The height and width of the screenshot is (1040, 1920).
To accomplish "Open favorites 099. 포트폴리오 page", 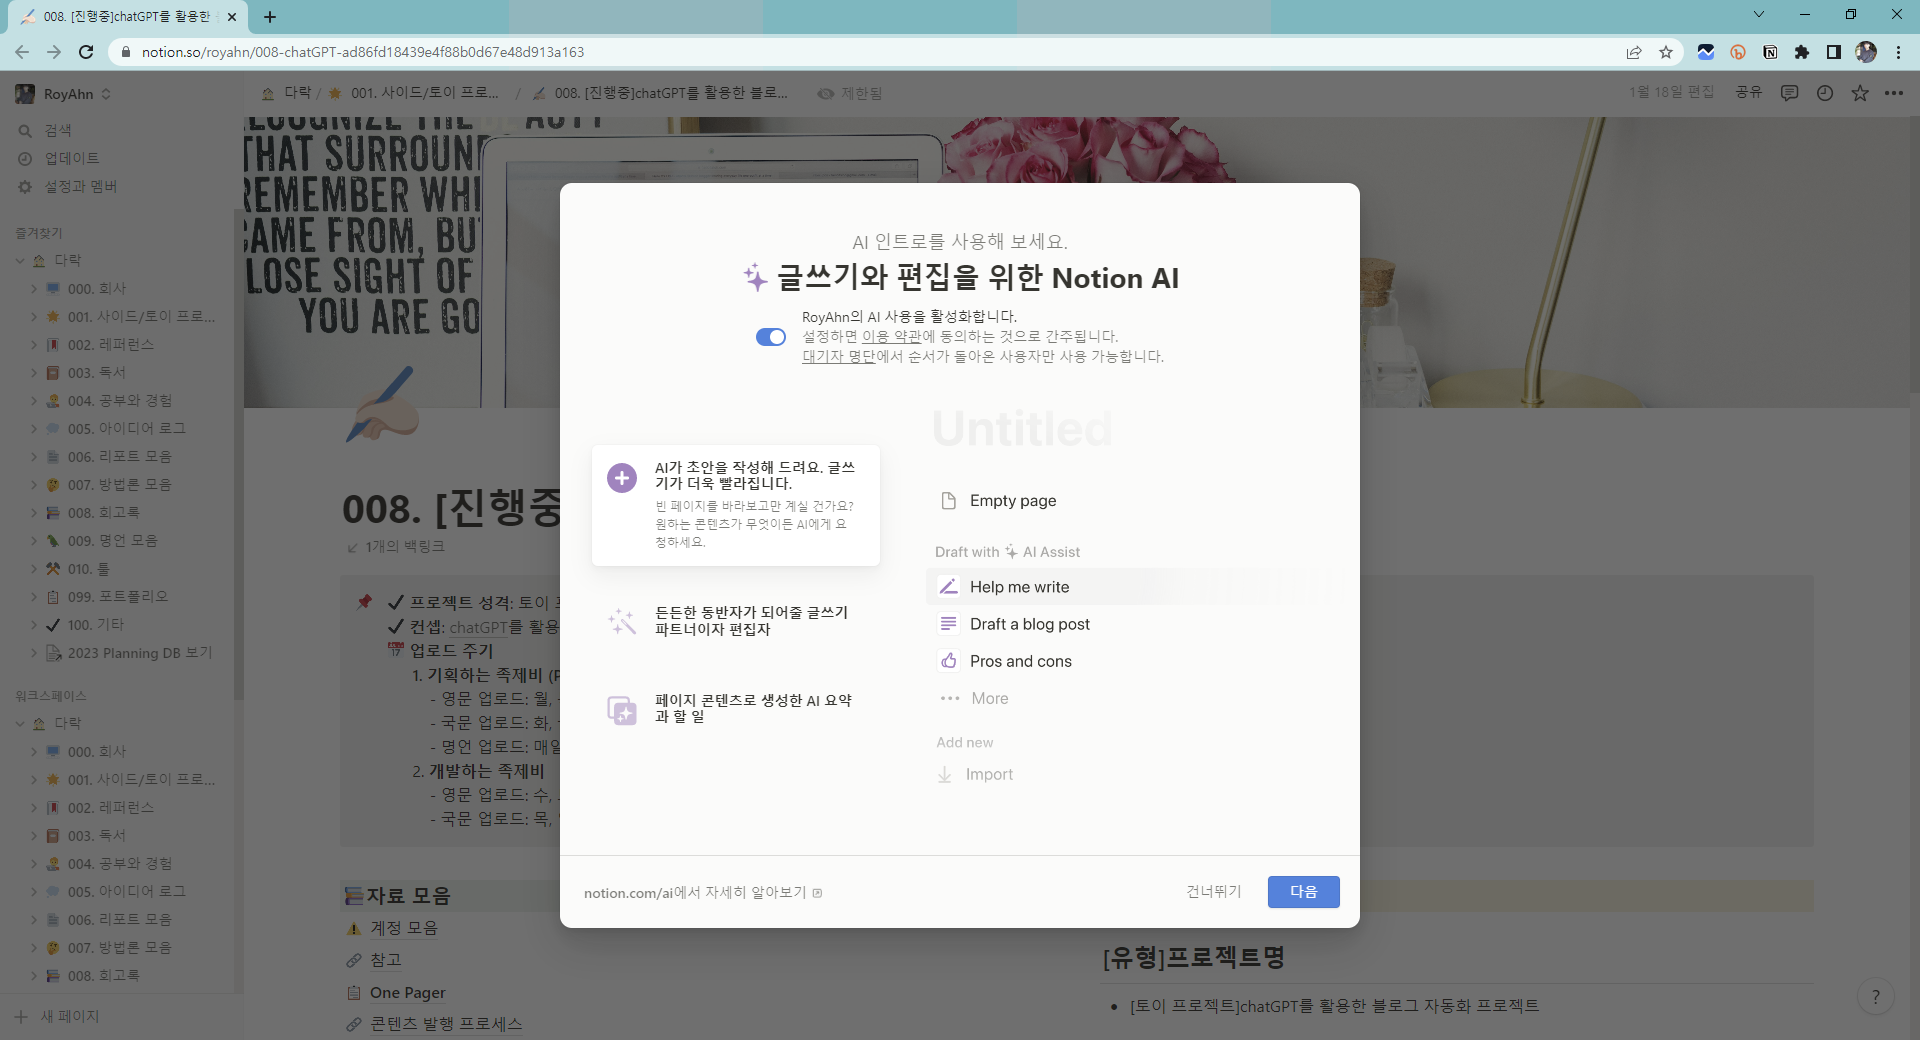I will point(118,597).
